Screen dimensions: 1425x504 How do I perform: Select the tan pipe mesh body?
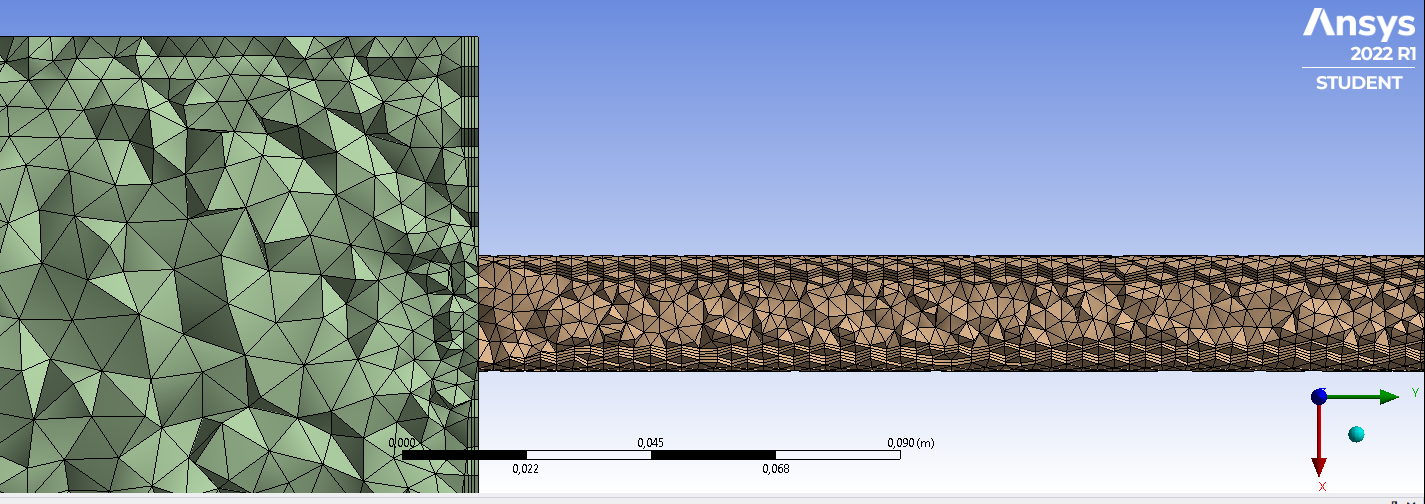tap(951, 313)
